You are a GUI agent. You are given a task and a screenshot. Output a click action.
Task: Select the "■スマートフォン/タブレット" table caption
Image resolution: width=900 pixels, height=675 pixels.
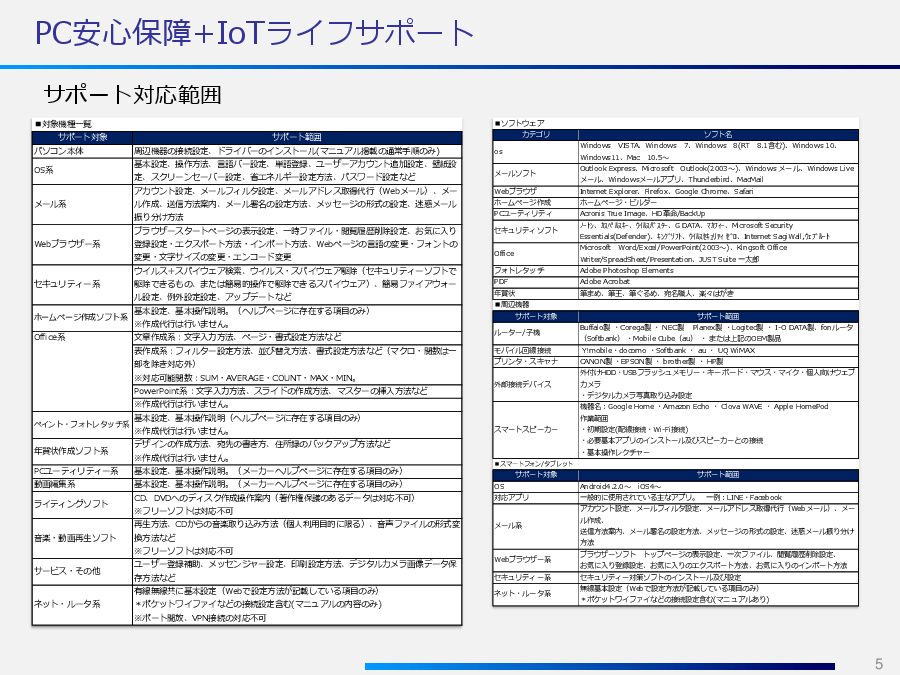pyautogui.click(x=533, y=463)
